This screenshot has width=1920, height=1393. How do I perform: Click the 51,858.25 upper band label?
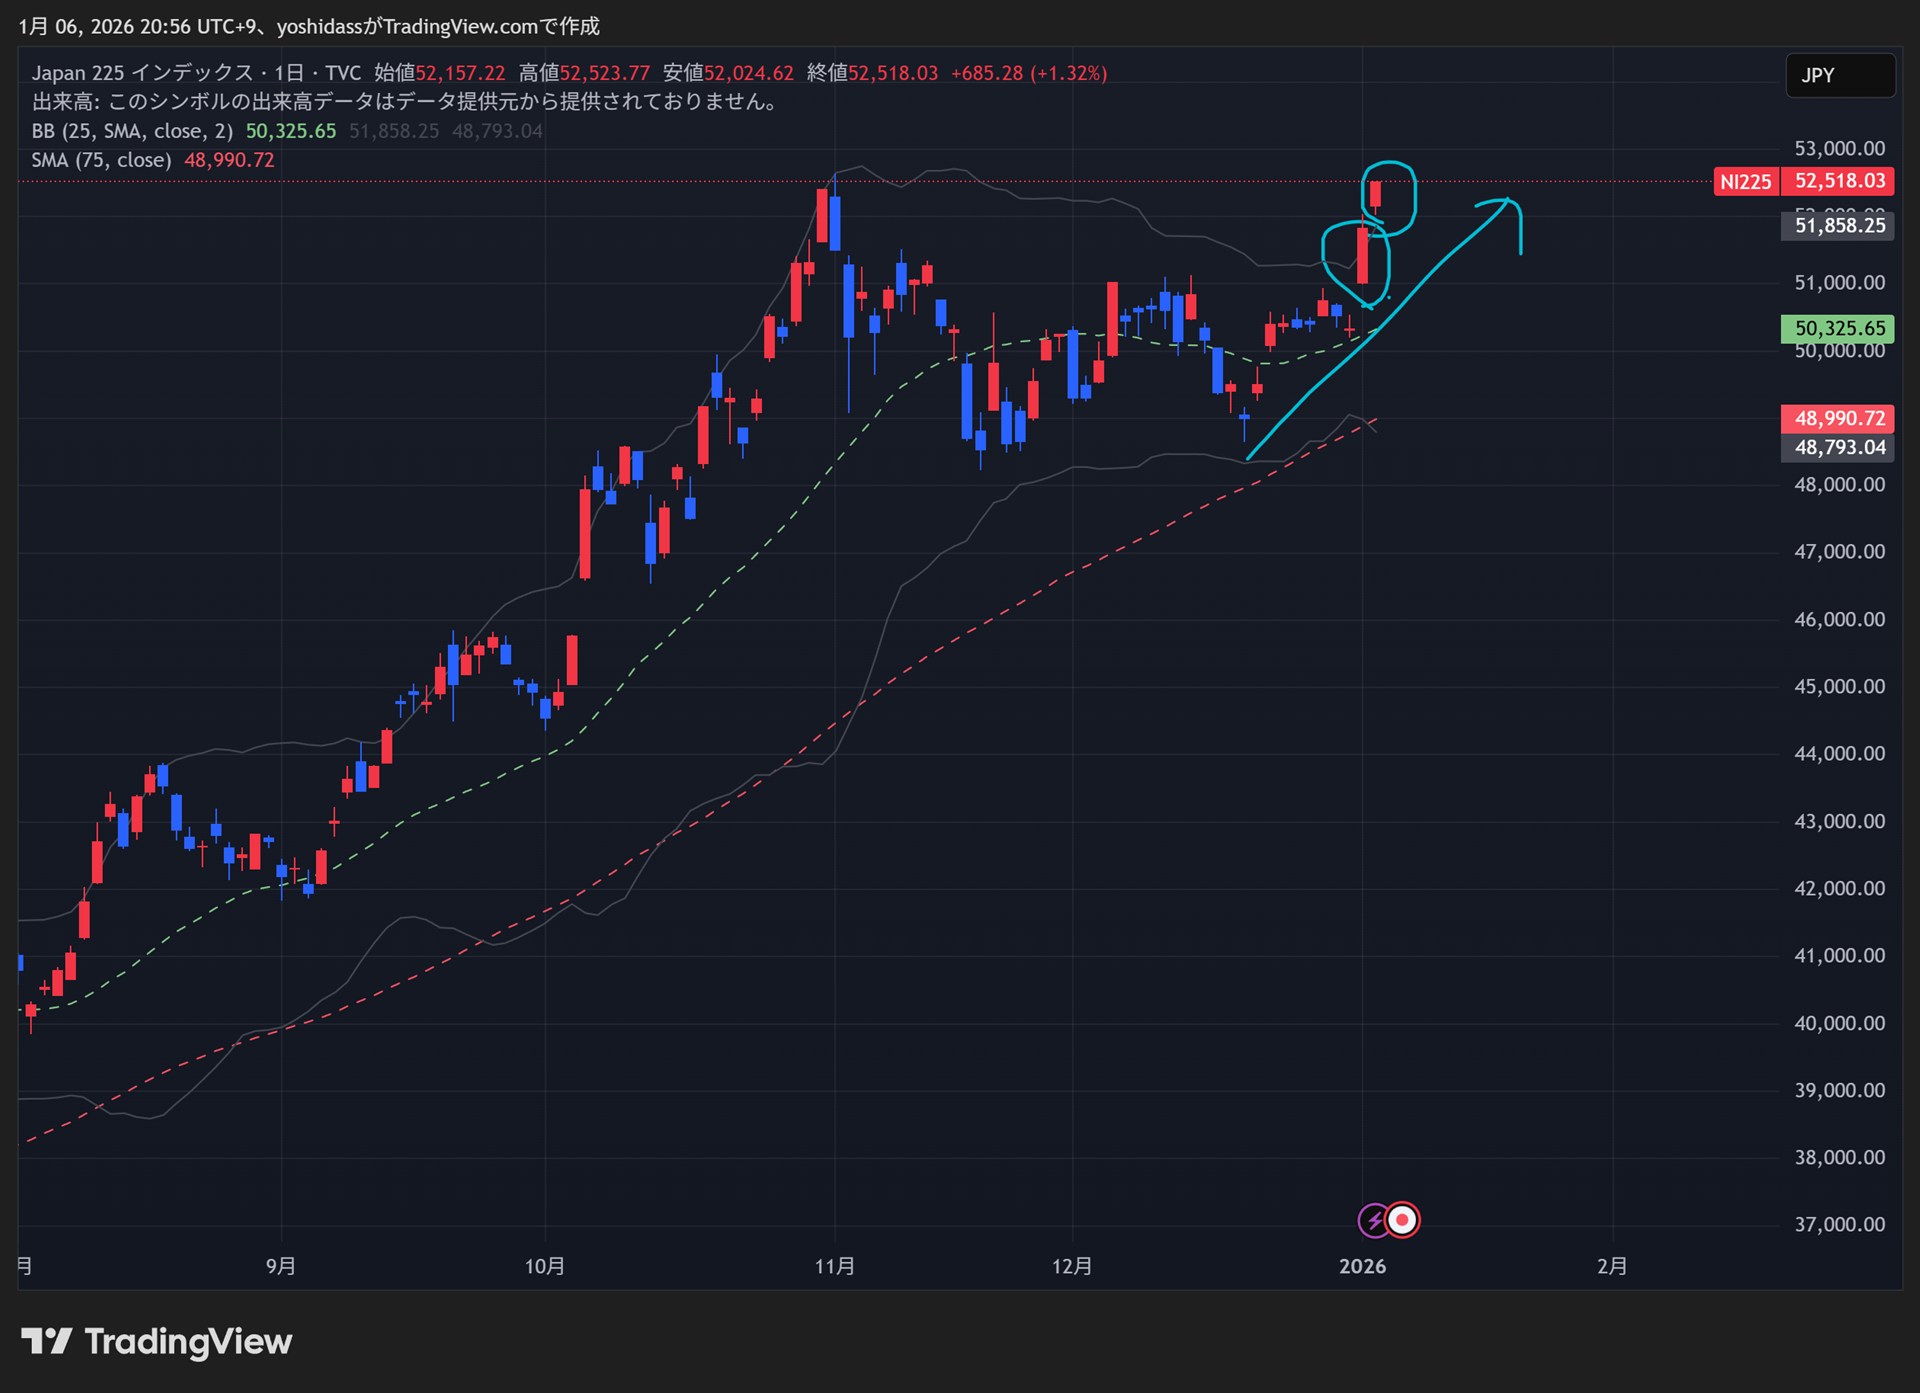click(x=1838, y=226)
